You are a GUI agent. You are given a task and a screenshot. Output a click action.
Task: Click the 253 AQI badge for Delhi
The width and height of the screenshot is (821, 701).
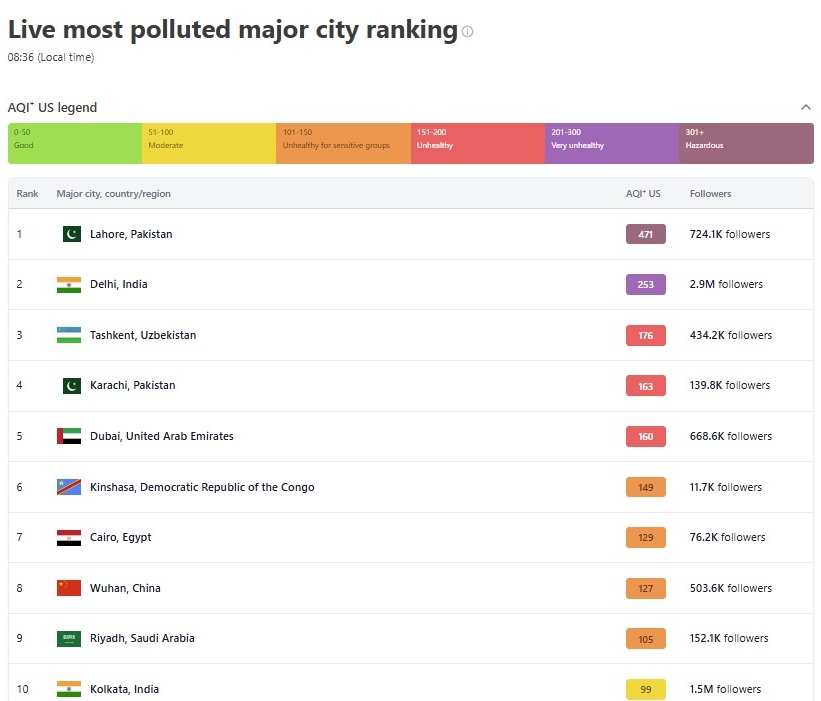tap(646, 284)
